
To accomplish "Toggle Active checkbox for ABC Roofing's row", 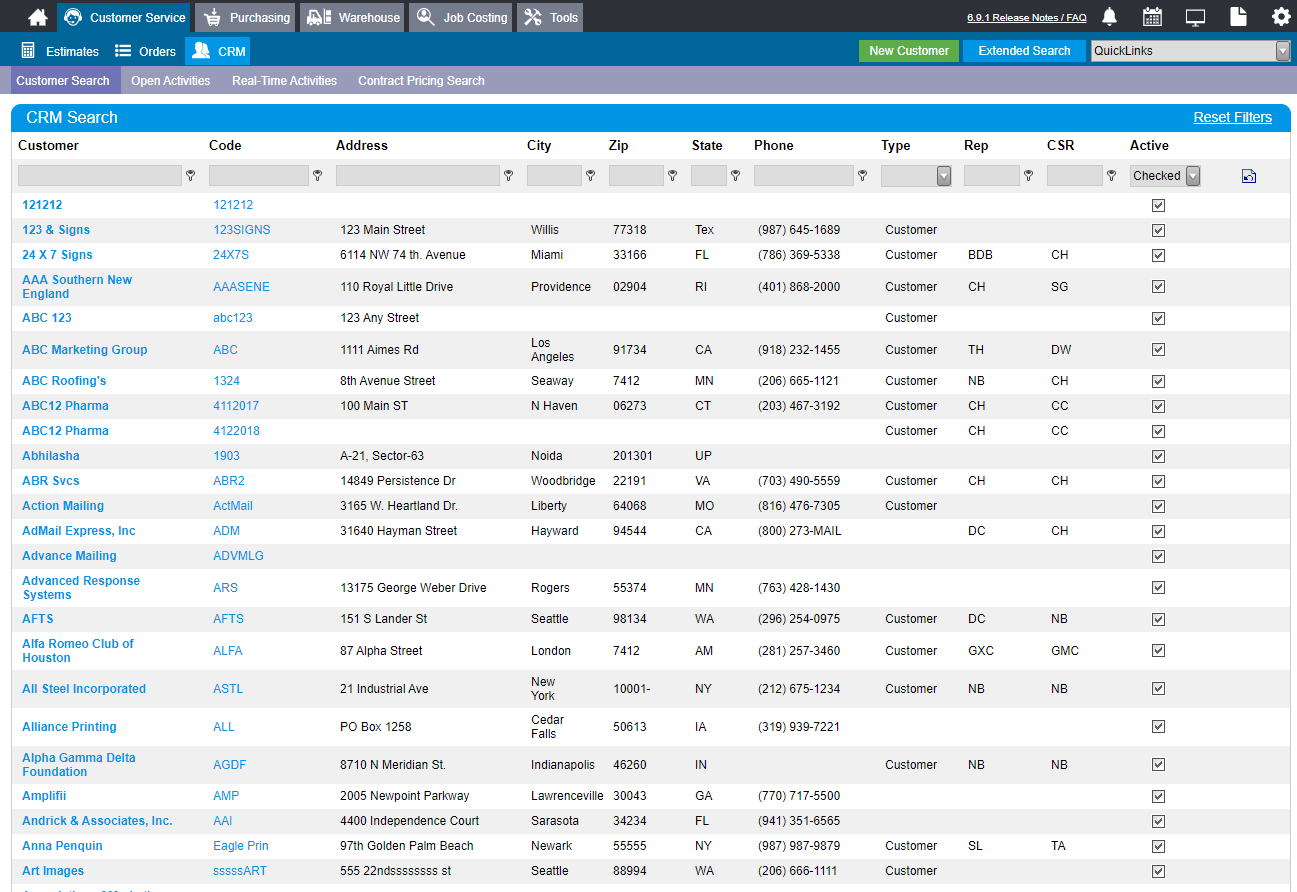I will [x=1158, y=381].
